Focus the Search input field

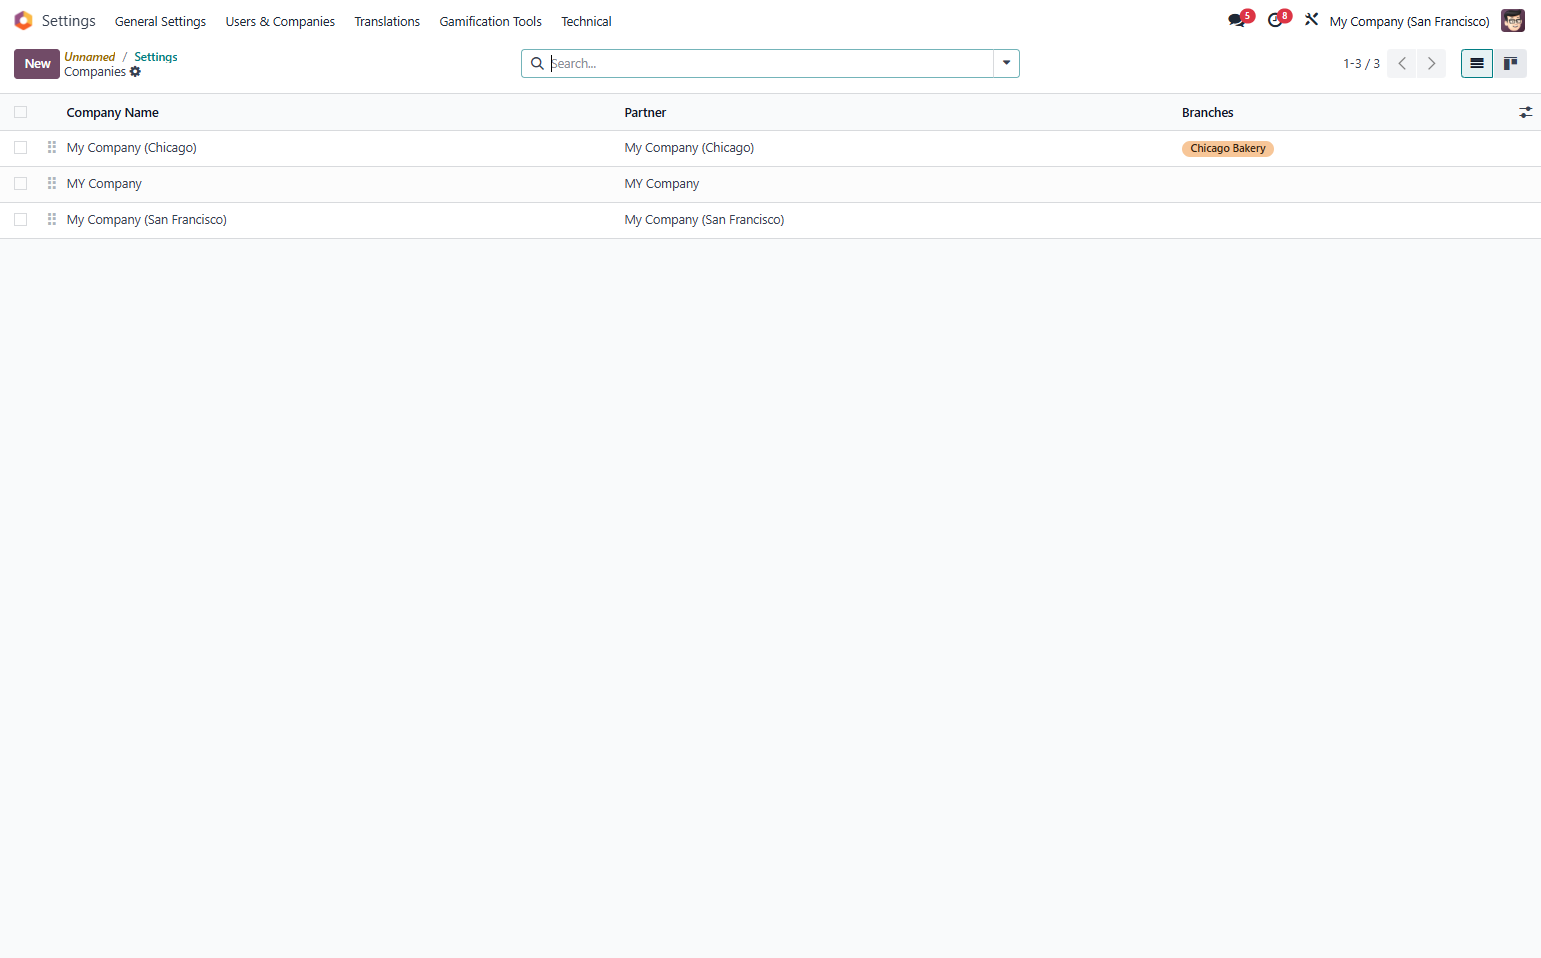[x=770, y=64]
